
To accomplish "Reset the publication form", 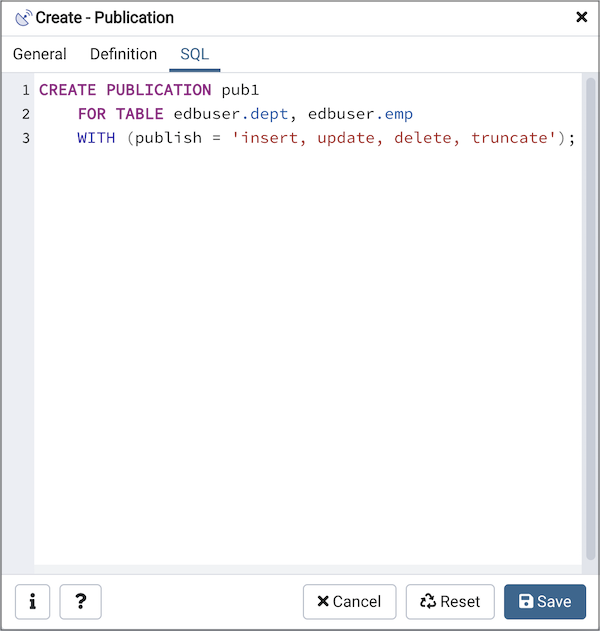I will (450, 602).
